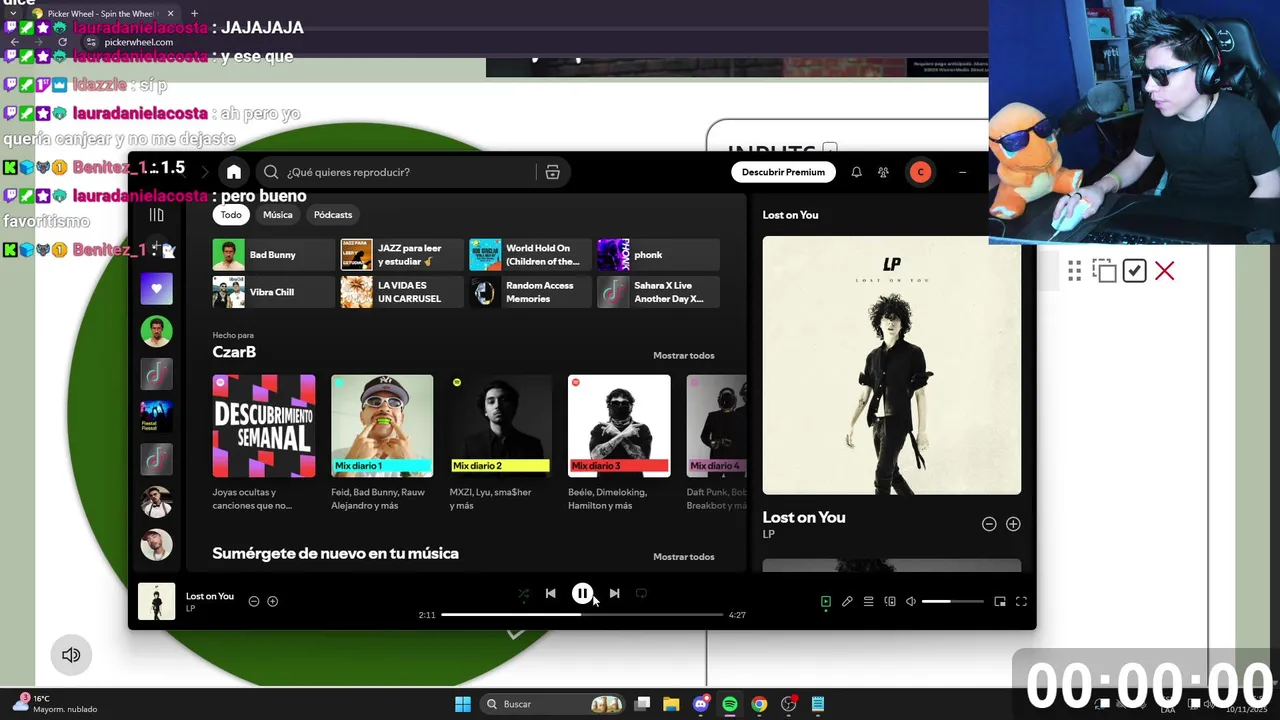Click the sound speaker button on Picker Wheel page
The height and width of the screenshot is (720, 1280).
point(71,655)
